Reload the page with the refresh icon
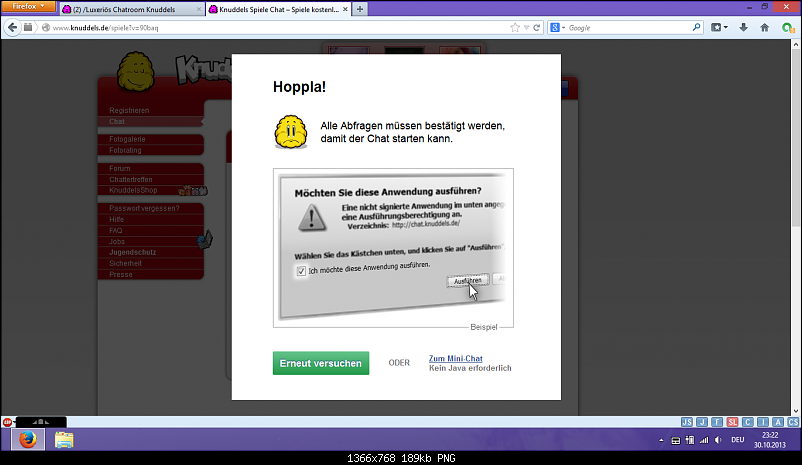This screenshot has height=465, width=802. [x=537, y=28]
